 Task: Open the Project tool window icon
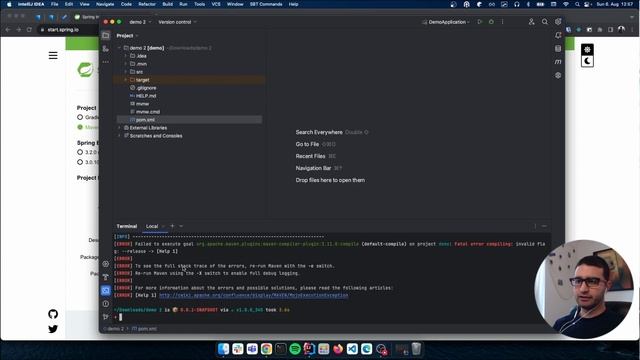click(x=106, y=36)
